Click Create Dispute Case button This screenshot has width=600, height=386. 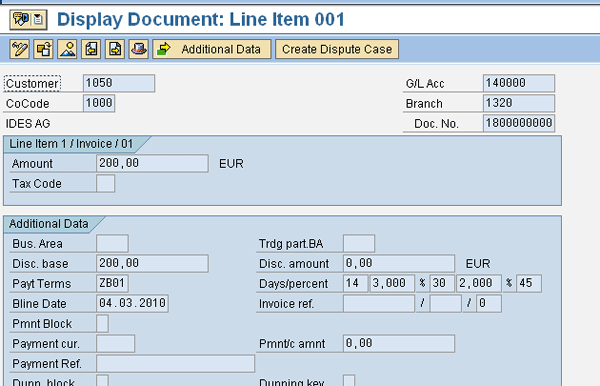click(x=337, y=49)
